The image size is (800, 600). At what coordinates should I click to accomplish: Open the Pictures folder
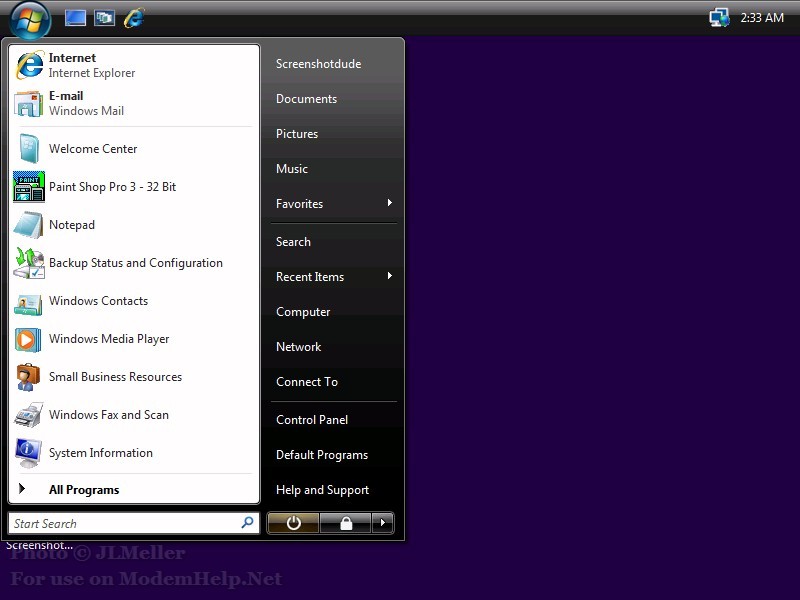(x=297, y=134)
